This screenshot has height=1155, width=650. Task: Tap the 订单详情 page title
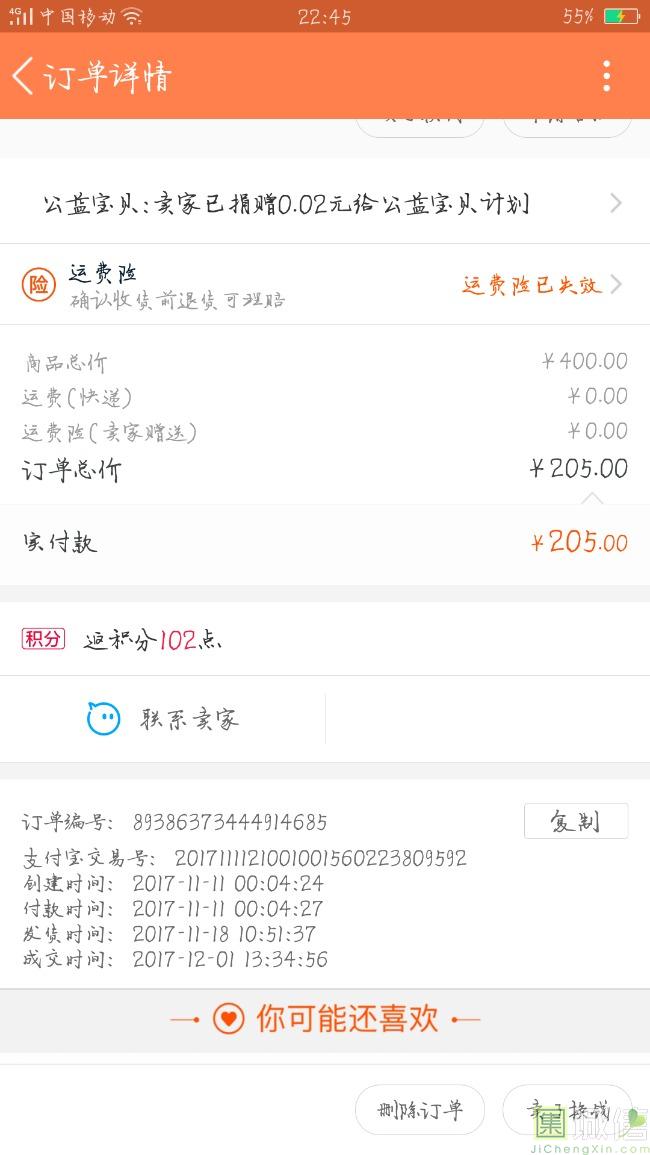pyautogui.click(x=108, y=77)
